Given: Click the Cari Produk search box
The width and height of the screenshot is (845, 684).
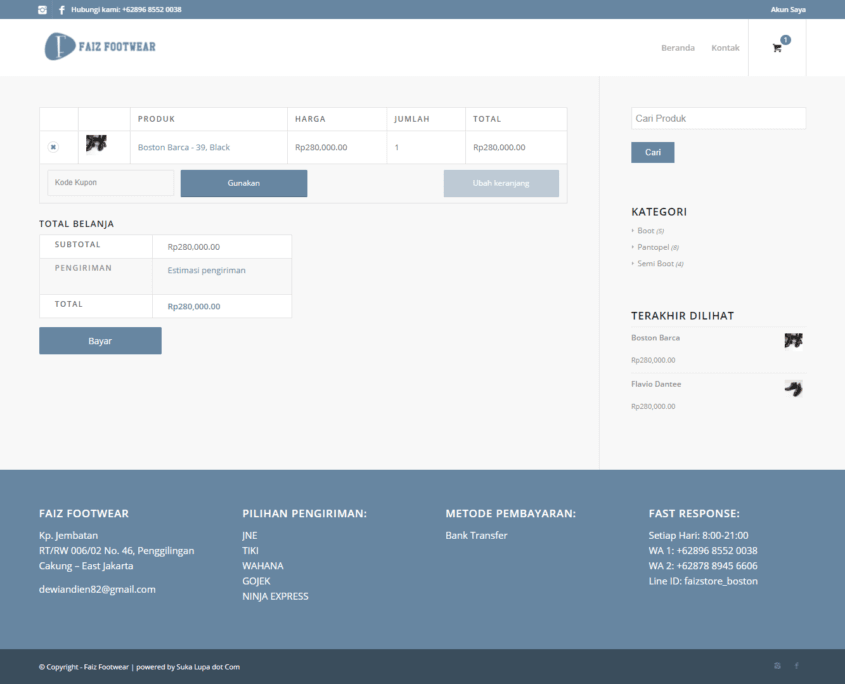Looking at the screenshot, I should tap(718, 118).
